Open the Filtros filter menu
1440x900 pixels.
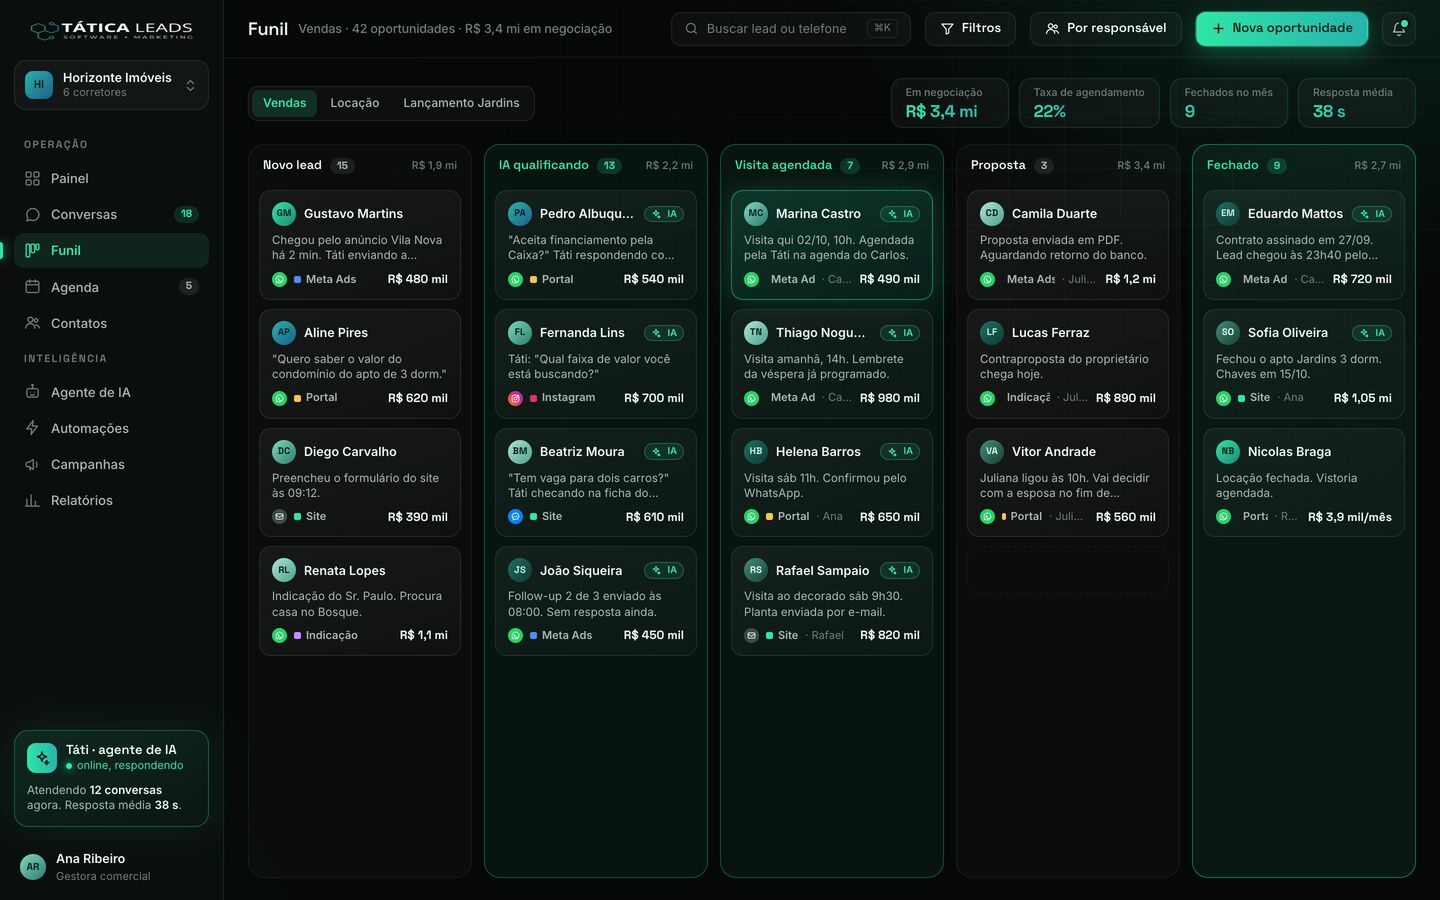click(970, 29)
